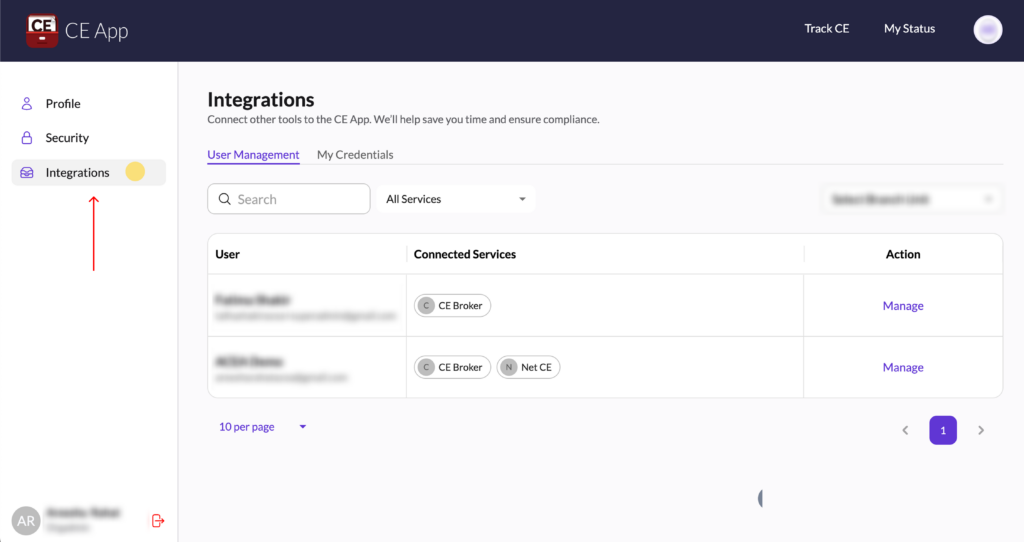Screen dimensions: 1024x542
Task: Click the CE App logo icon
Action: point(42,30)
